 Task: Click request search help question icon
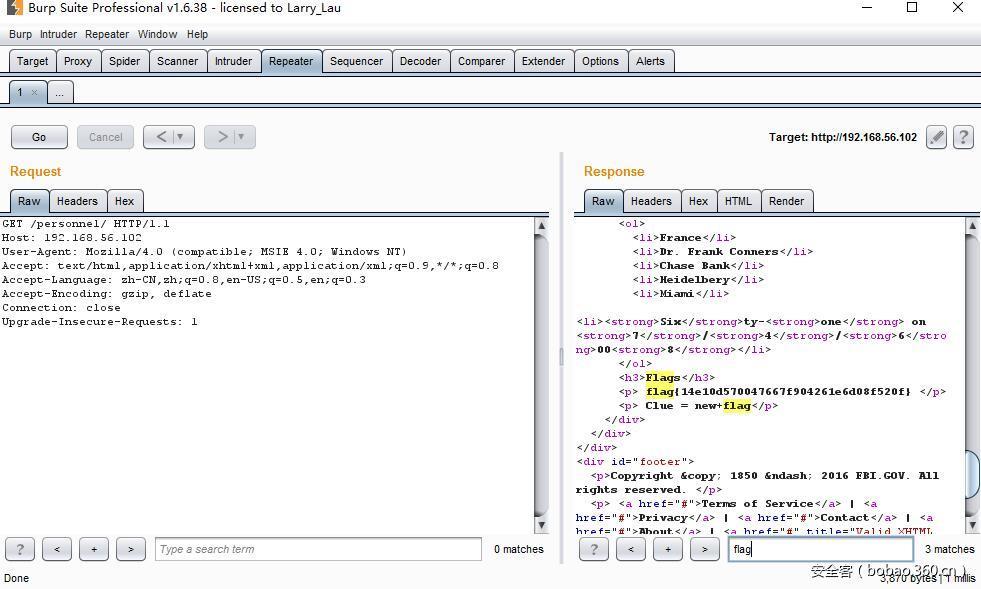tap(20, 549)
